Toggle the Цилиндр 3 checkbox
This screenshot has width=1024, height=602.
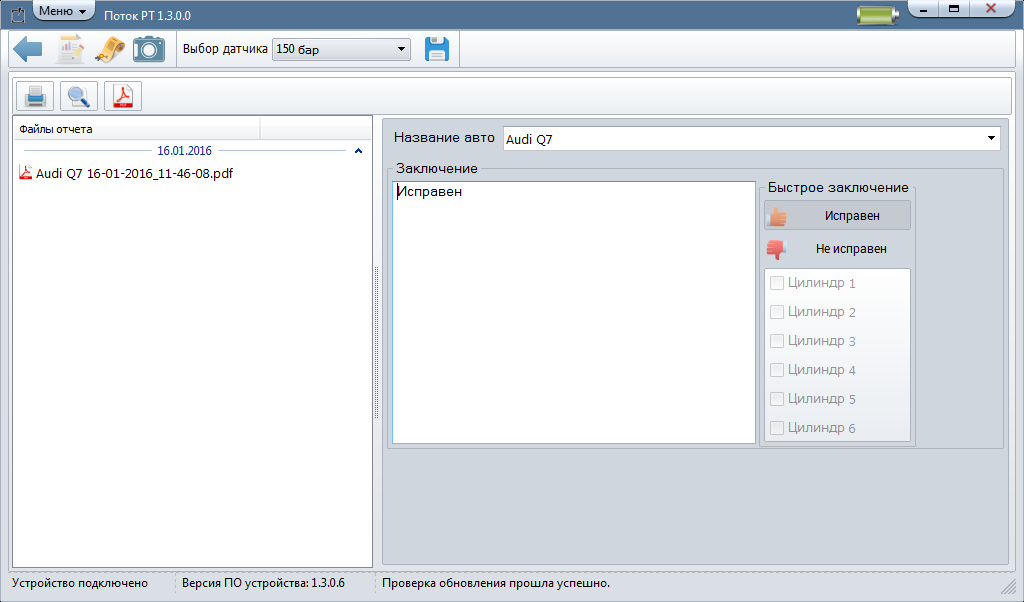(x=777, y=341)
